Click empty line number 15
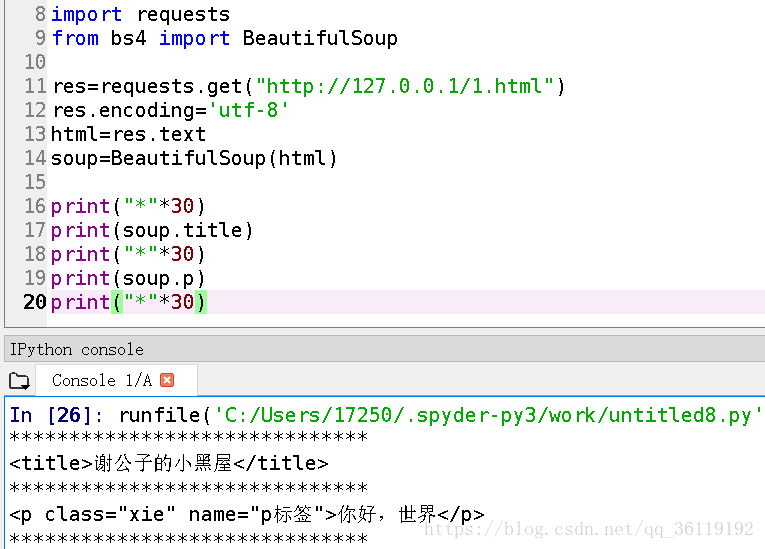Viewport: 765px width, 549px height. 35,182
